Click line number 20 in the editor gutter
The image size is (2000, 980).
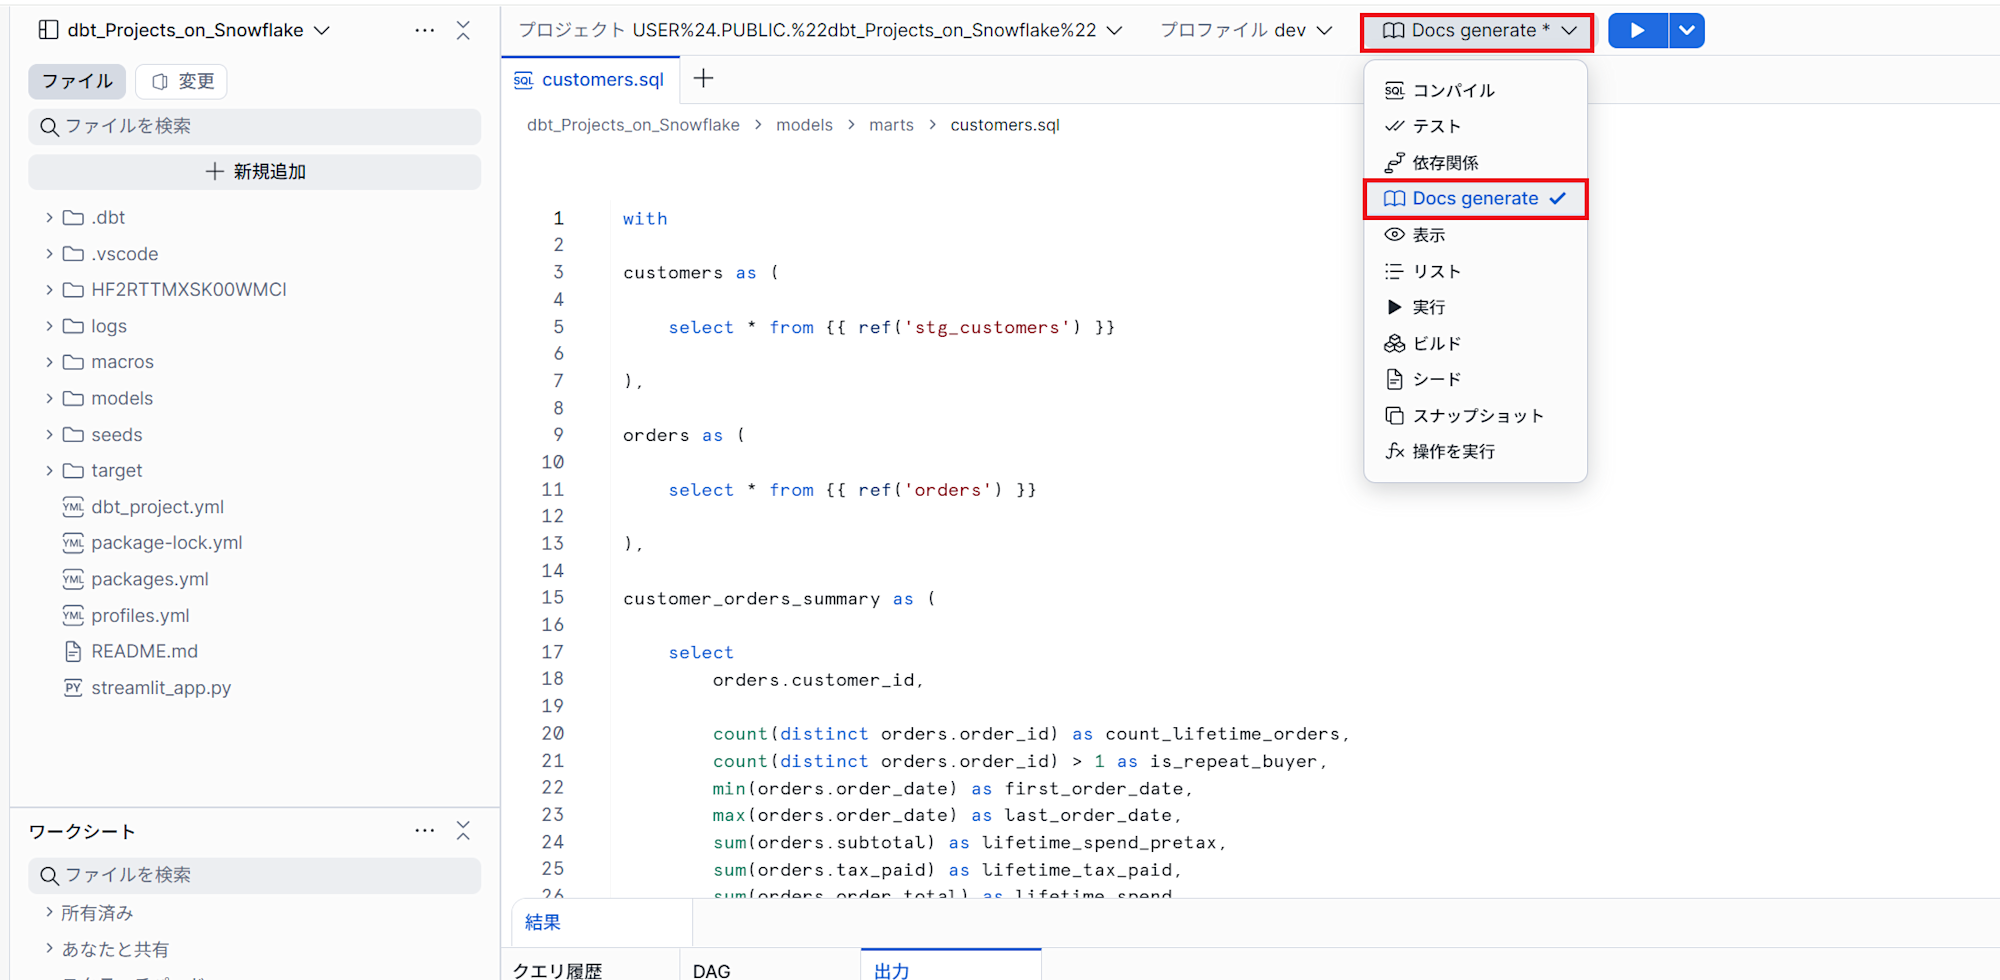(x=553, y=734)
